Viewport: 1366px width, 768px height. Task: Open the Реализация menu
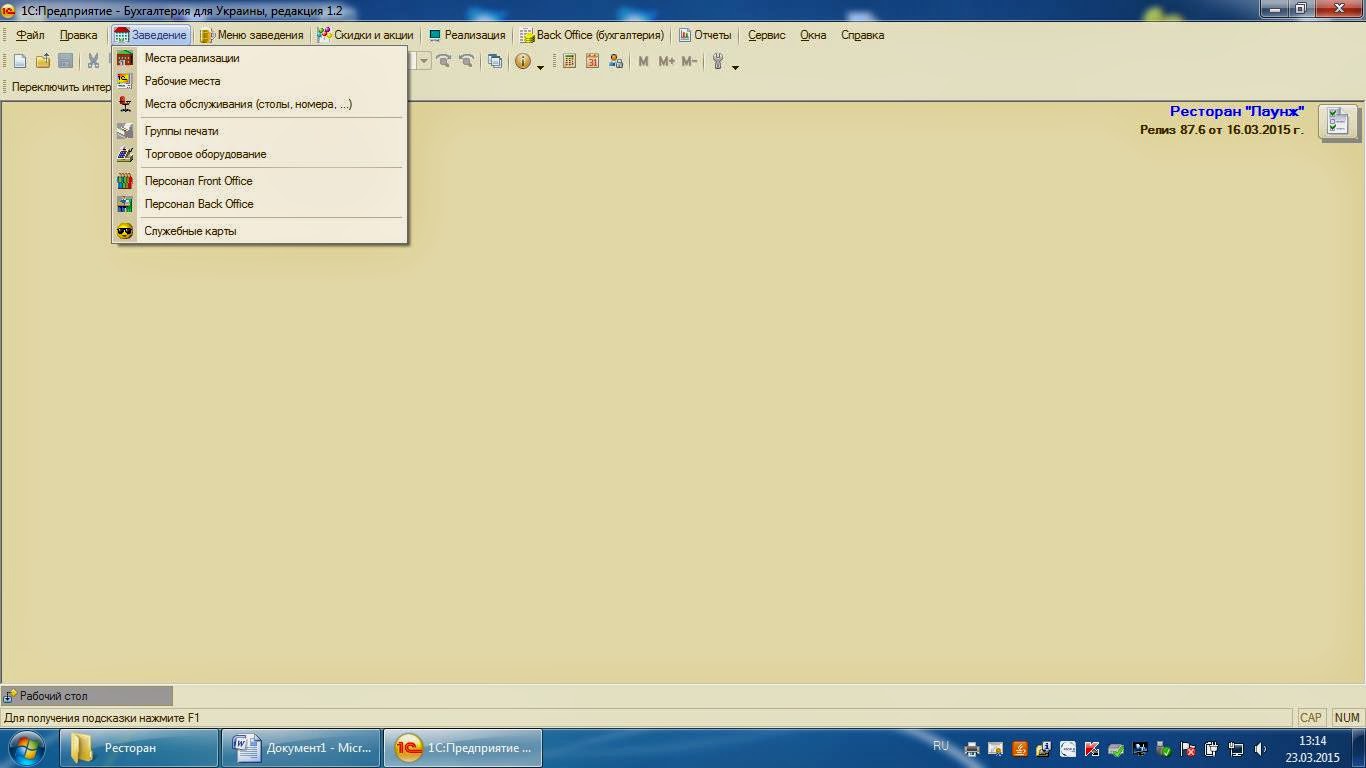467,35
